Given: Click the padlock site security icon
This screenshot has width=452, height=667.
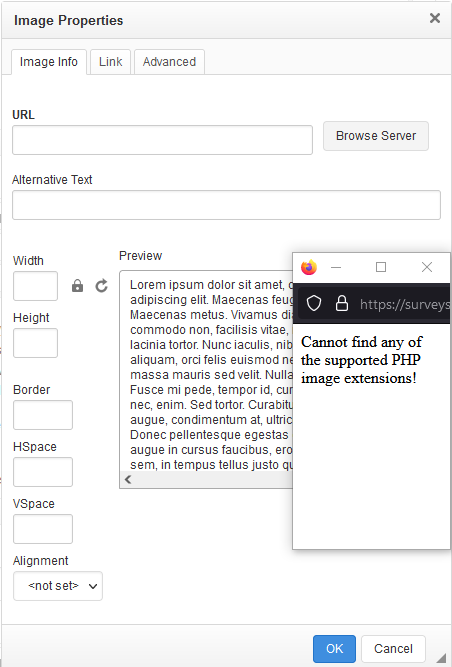Looking at the screenshot, I should 342,304.
